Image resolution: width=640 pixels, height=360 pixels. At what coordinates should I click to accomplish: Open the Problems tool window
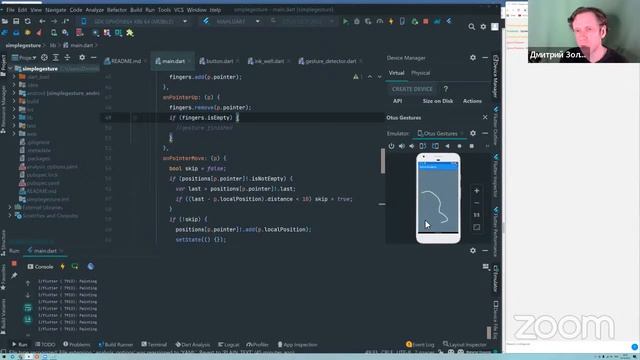pyautogui.click(x=76, y=344)
